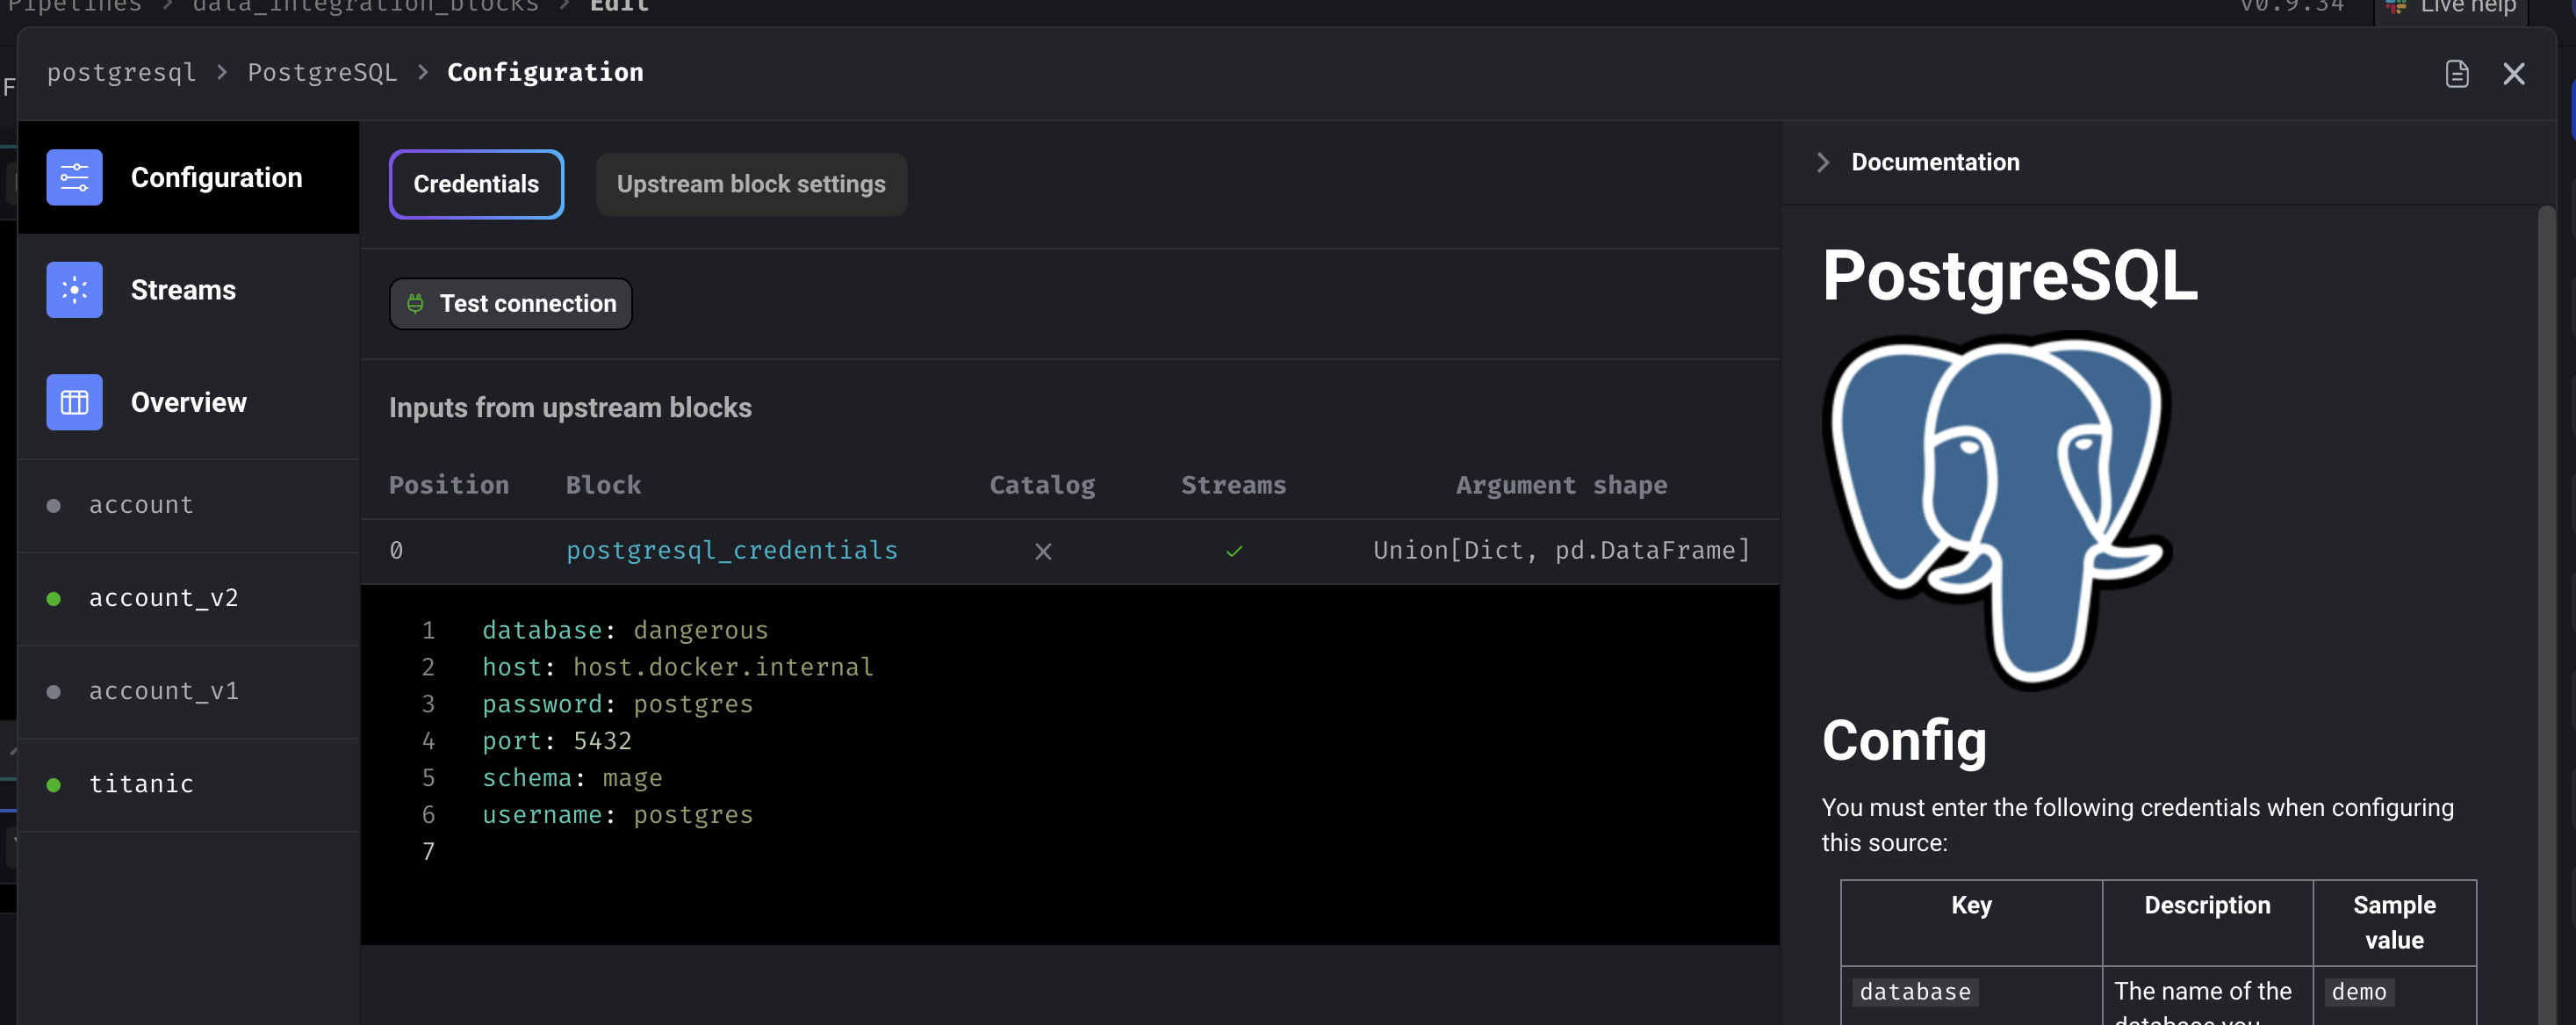Click the database key in documentation table

[1914, 992]
